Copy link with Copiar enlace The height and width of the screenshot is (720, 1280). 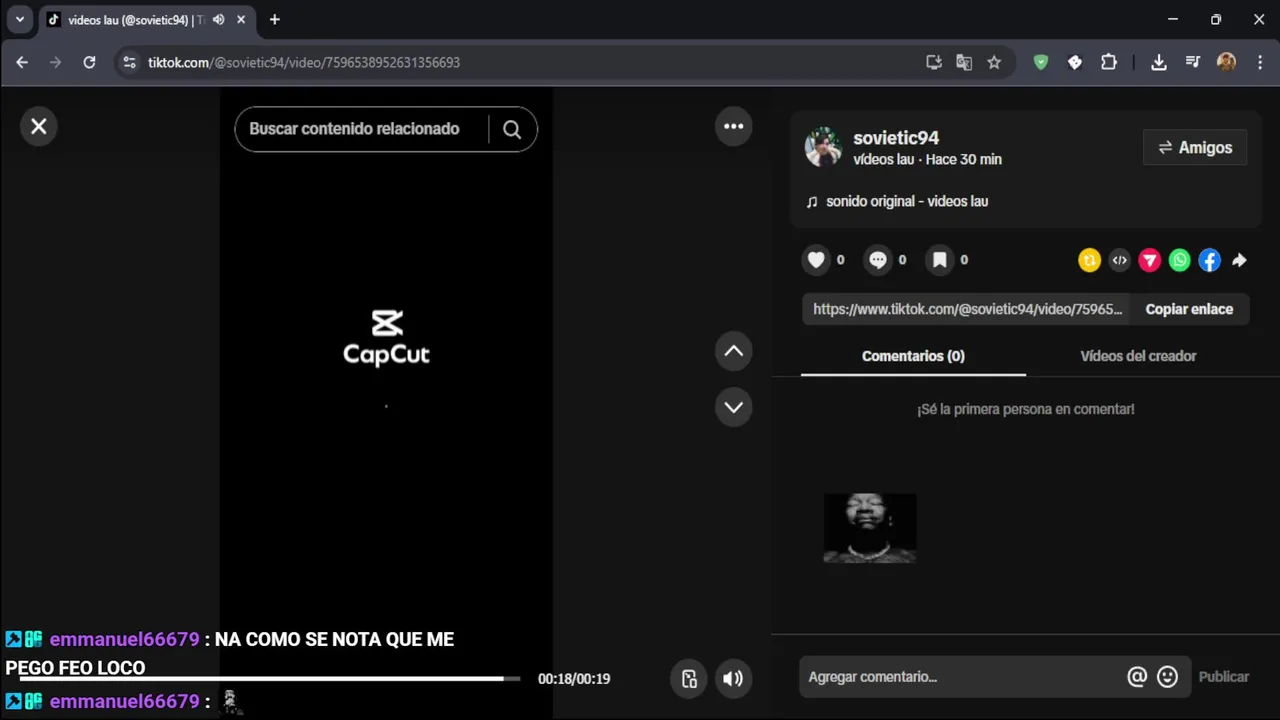pyautogui.click(x=1189, y=309)
